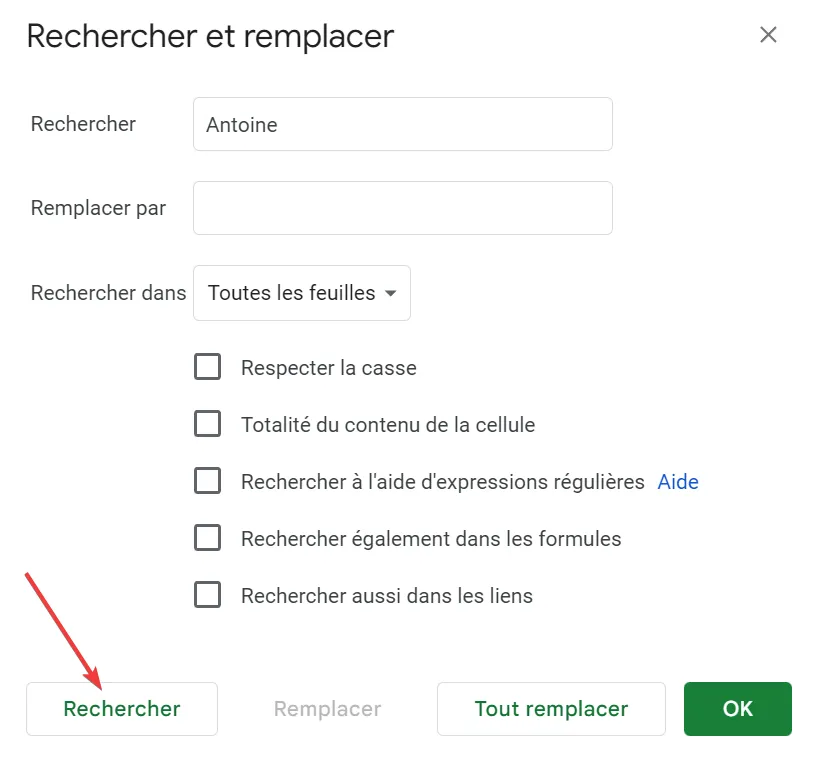Enable "Rechercher aussi dans les liens"
This screenshot has width=814, height=764.
[x=207, y=594]
